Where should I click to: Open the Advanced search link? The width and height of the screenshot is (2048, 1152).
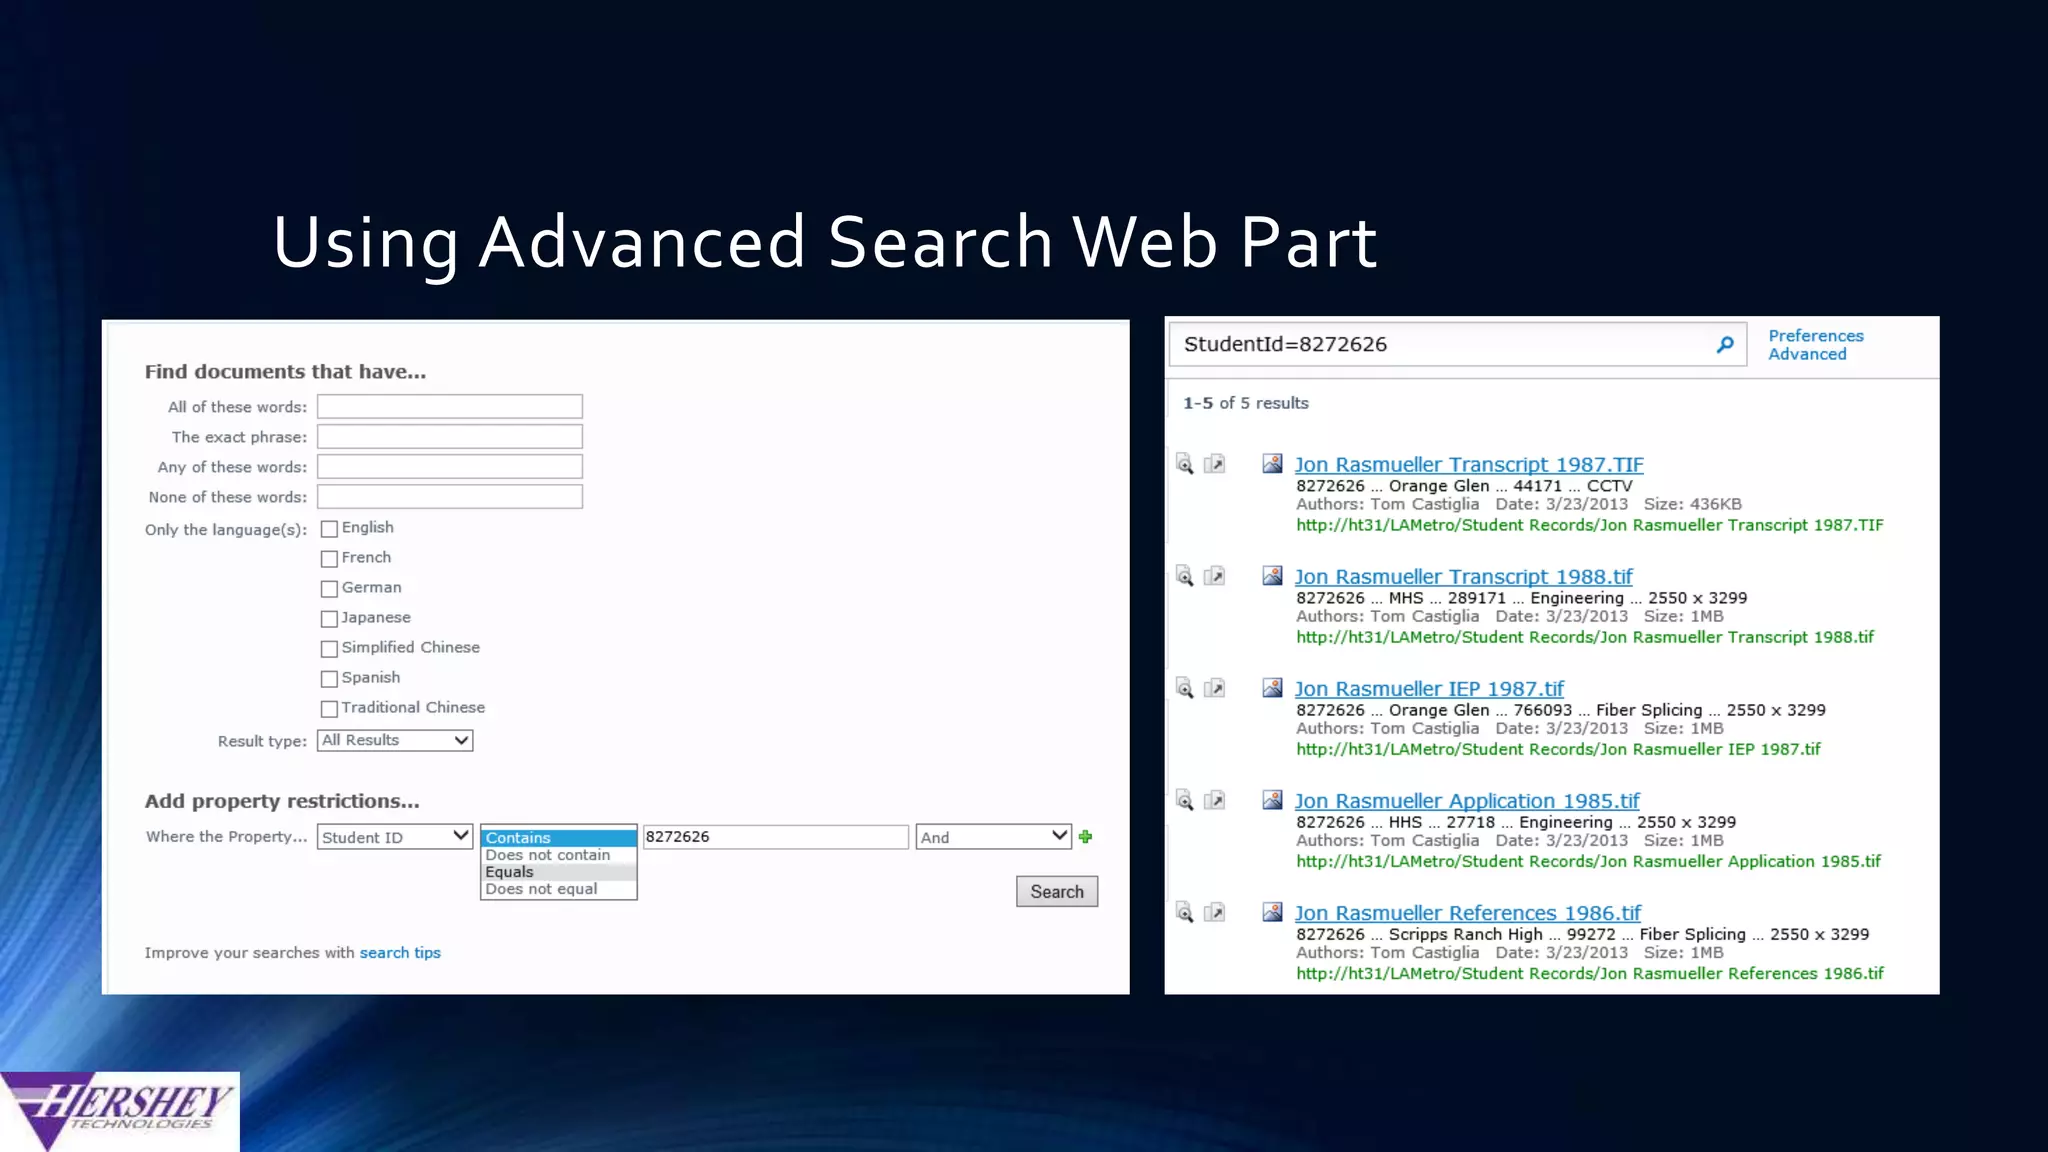tap(1807, 354)
